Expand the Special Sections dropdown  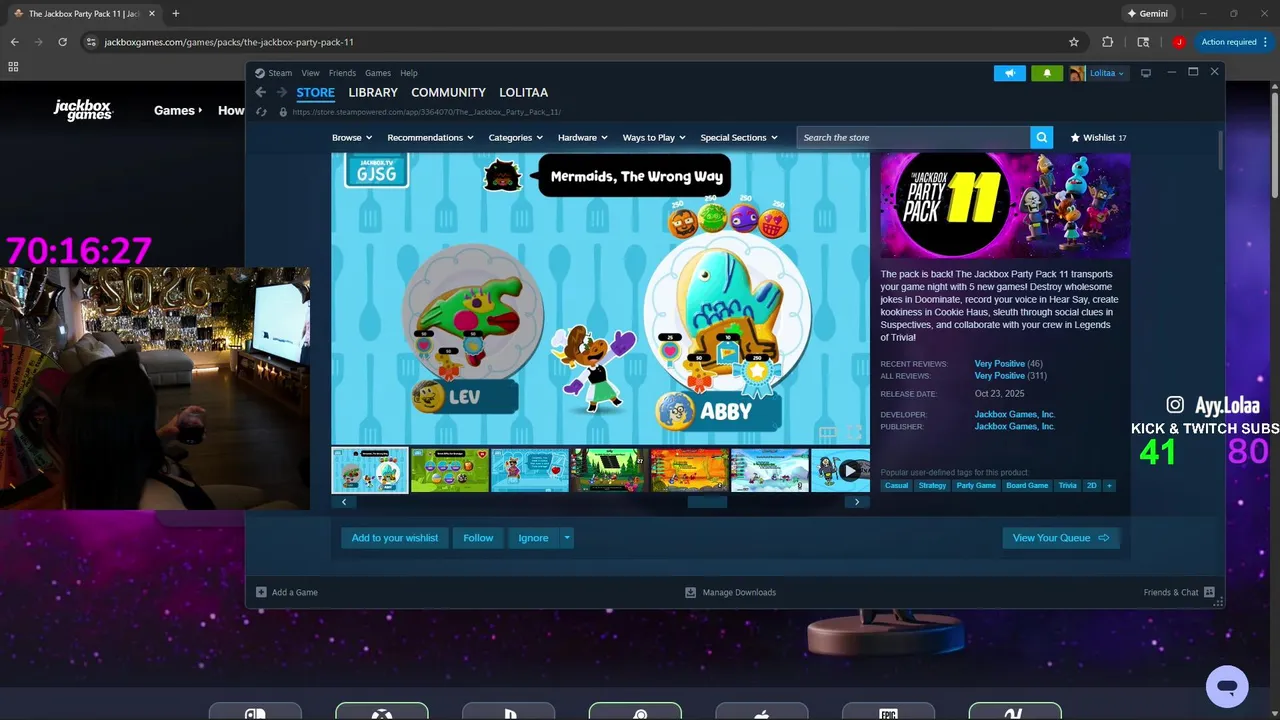coord(739,138)
